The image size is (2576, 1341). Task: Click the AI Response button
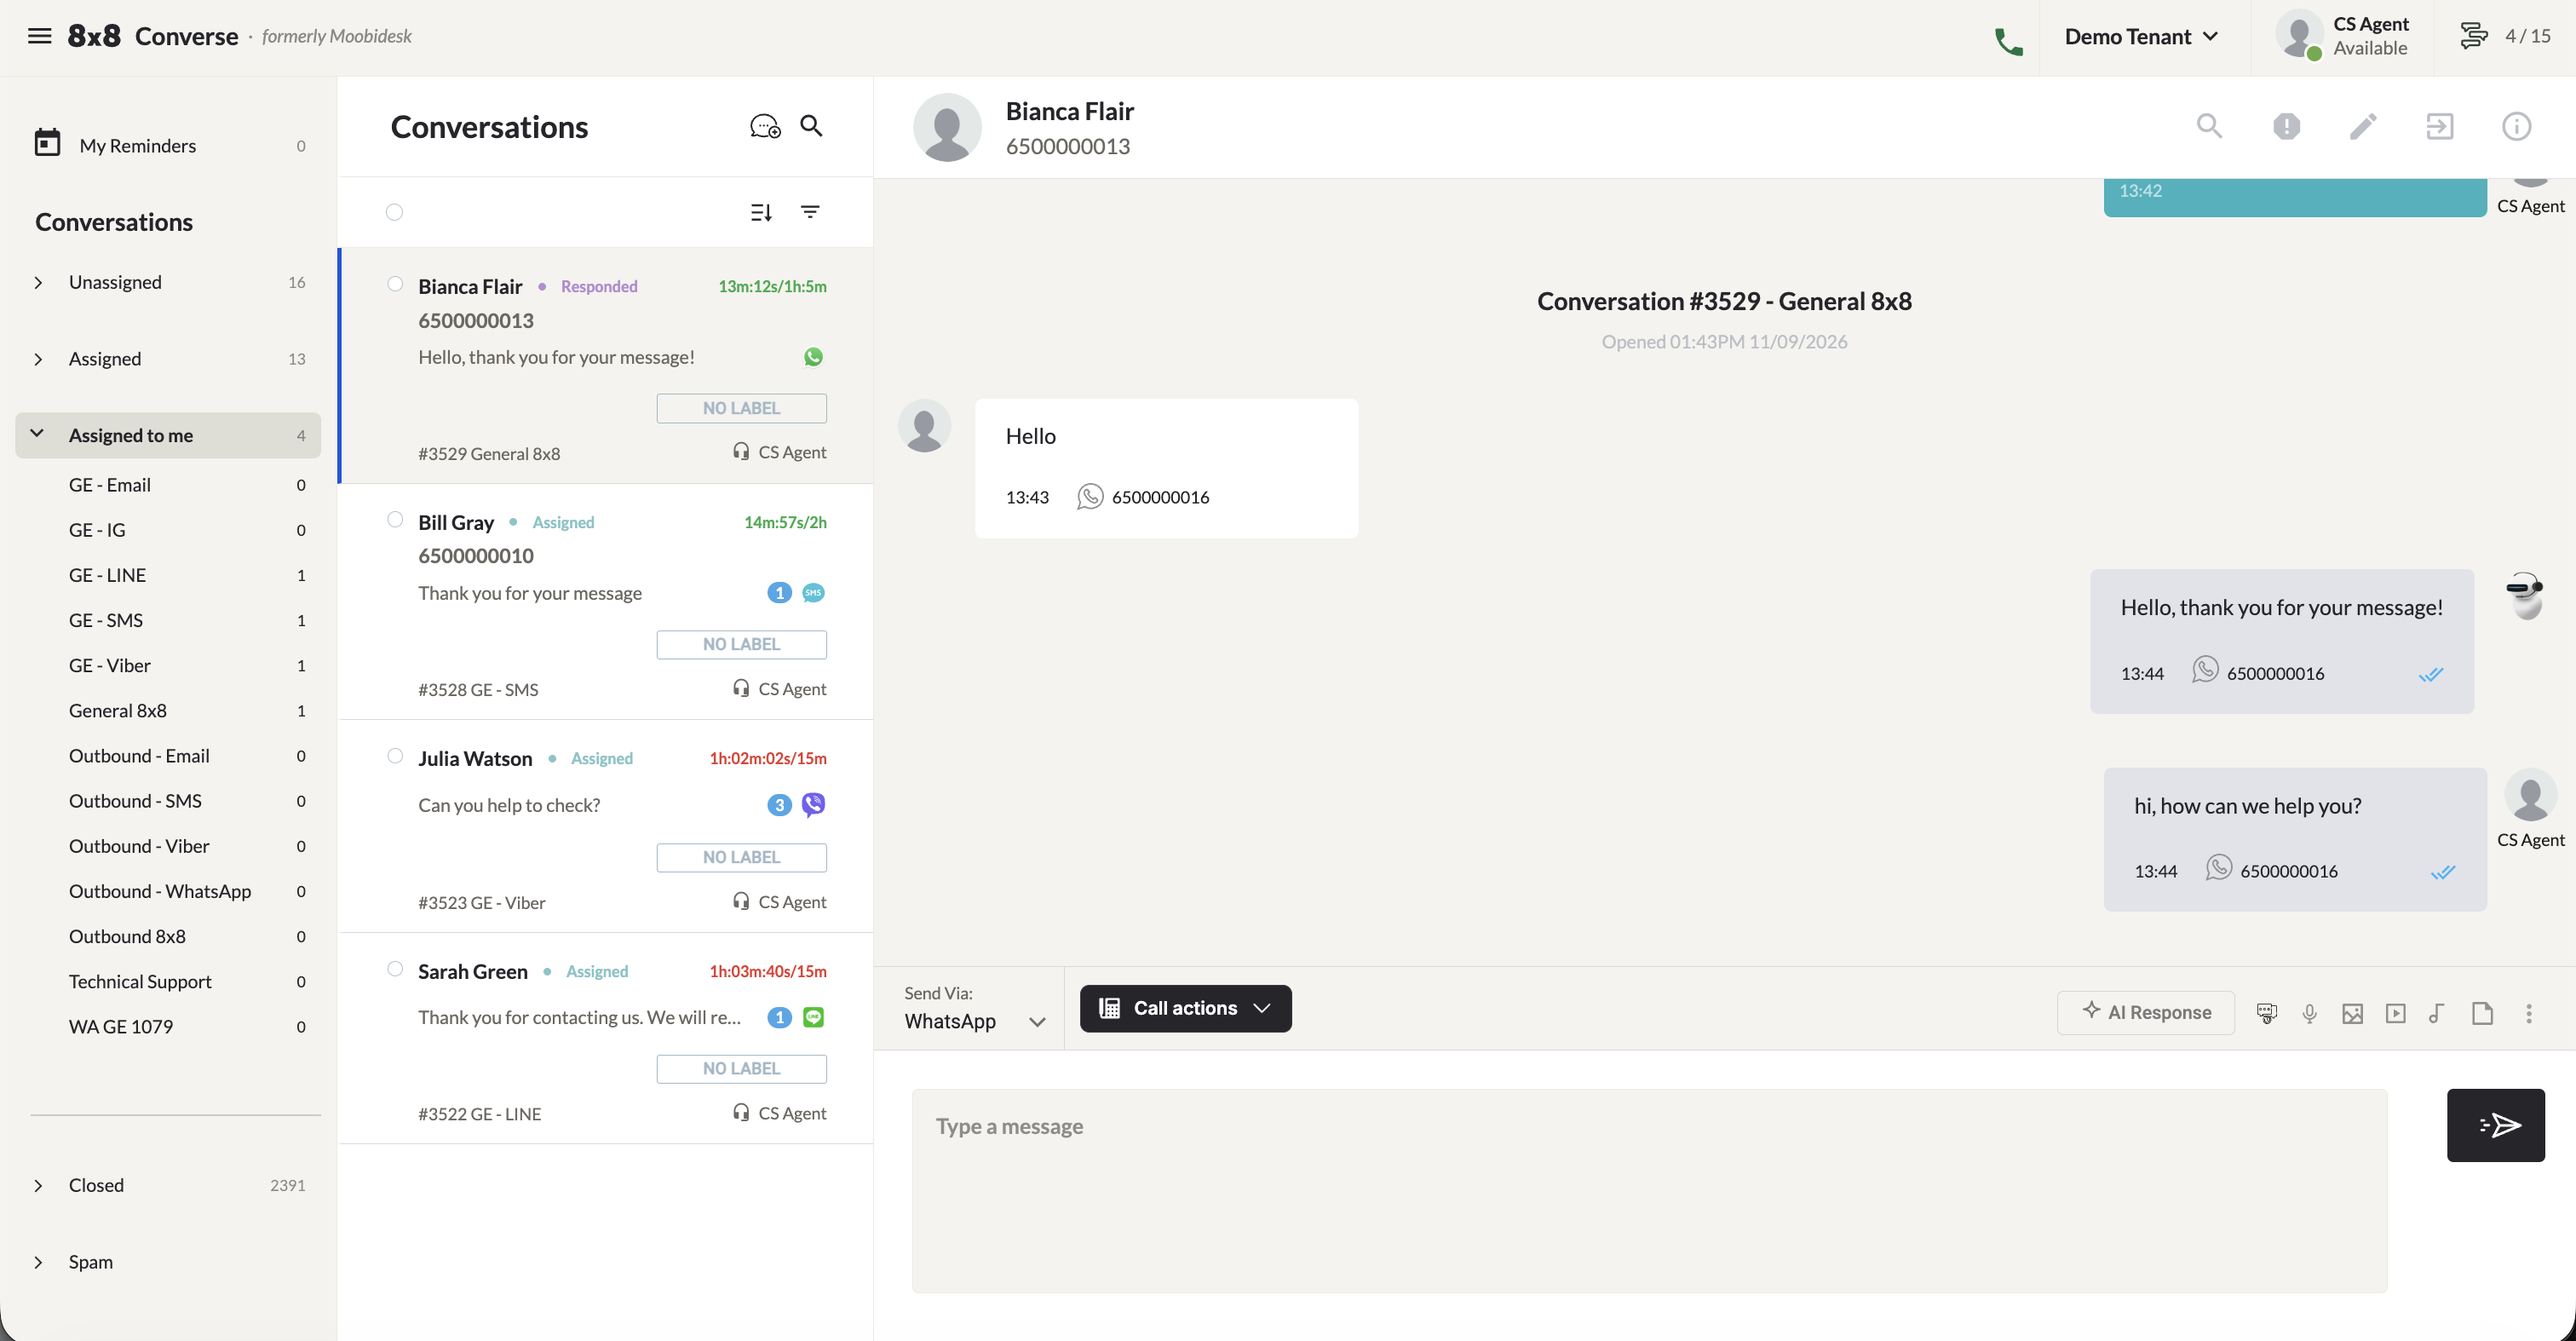click(2145, 1012)
